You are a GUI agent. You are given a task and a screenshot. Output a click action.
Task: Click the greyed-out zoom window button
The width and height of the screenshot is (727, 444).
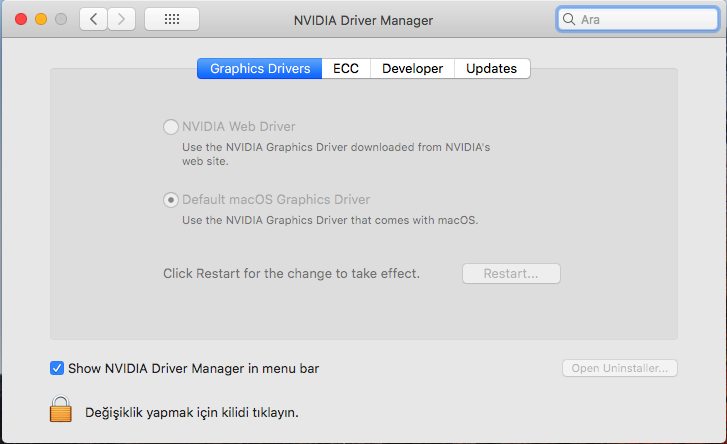point(61,19)
